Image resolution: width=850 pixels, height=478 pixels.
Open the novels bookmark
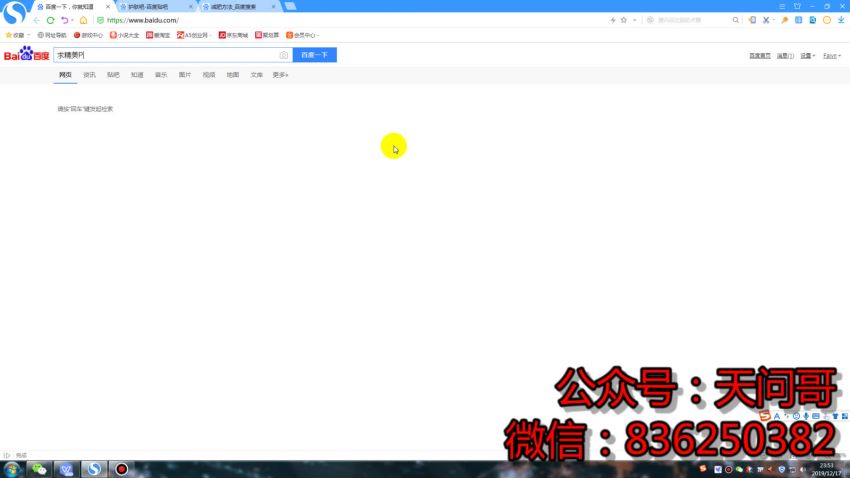tap(124, 35)
